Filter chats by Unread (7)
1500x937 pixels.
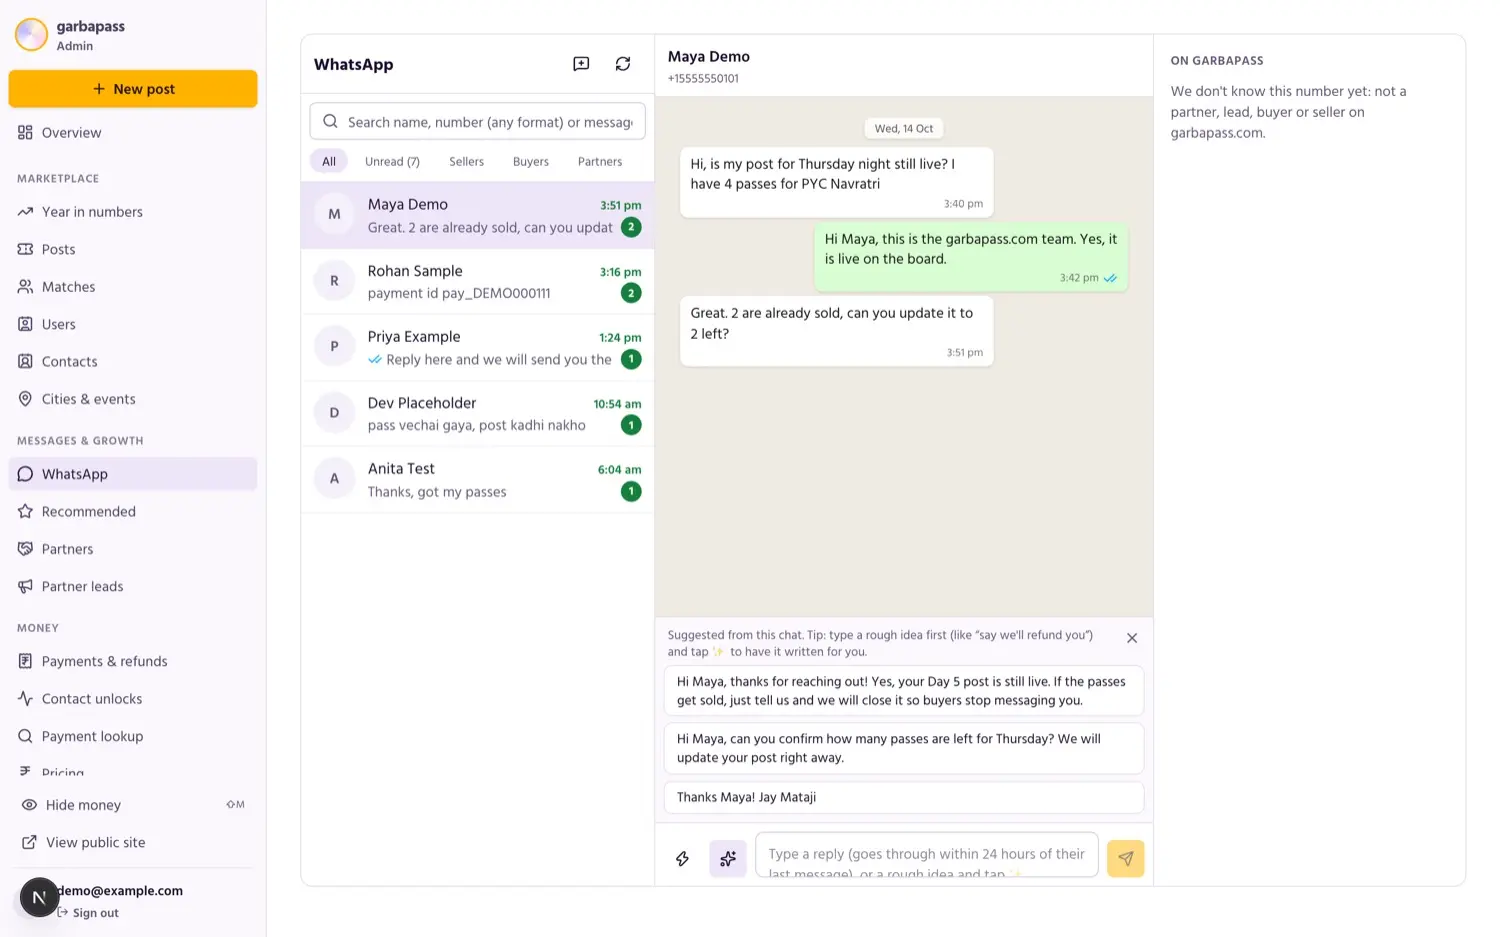tap(392, 161)
